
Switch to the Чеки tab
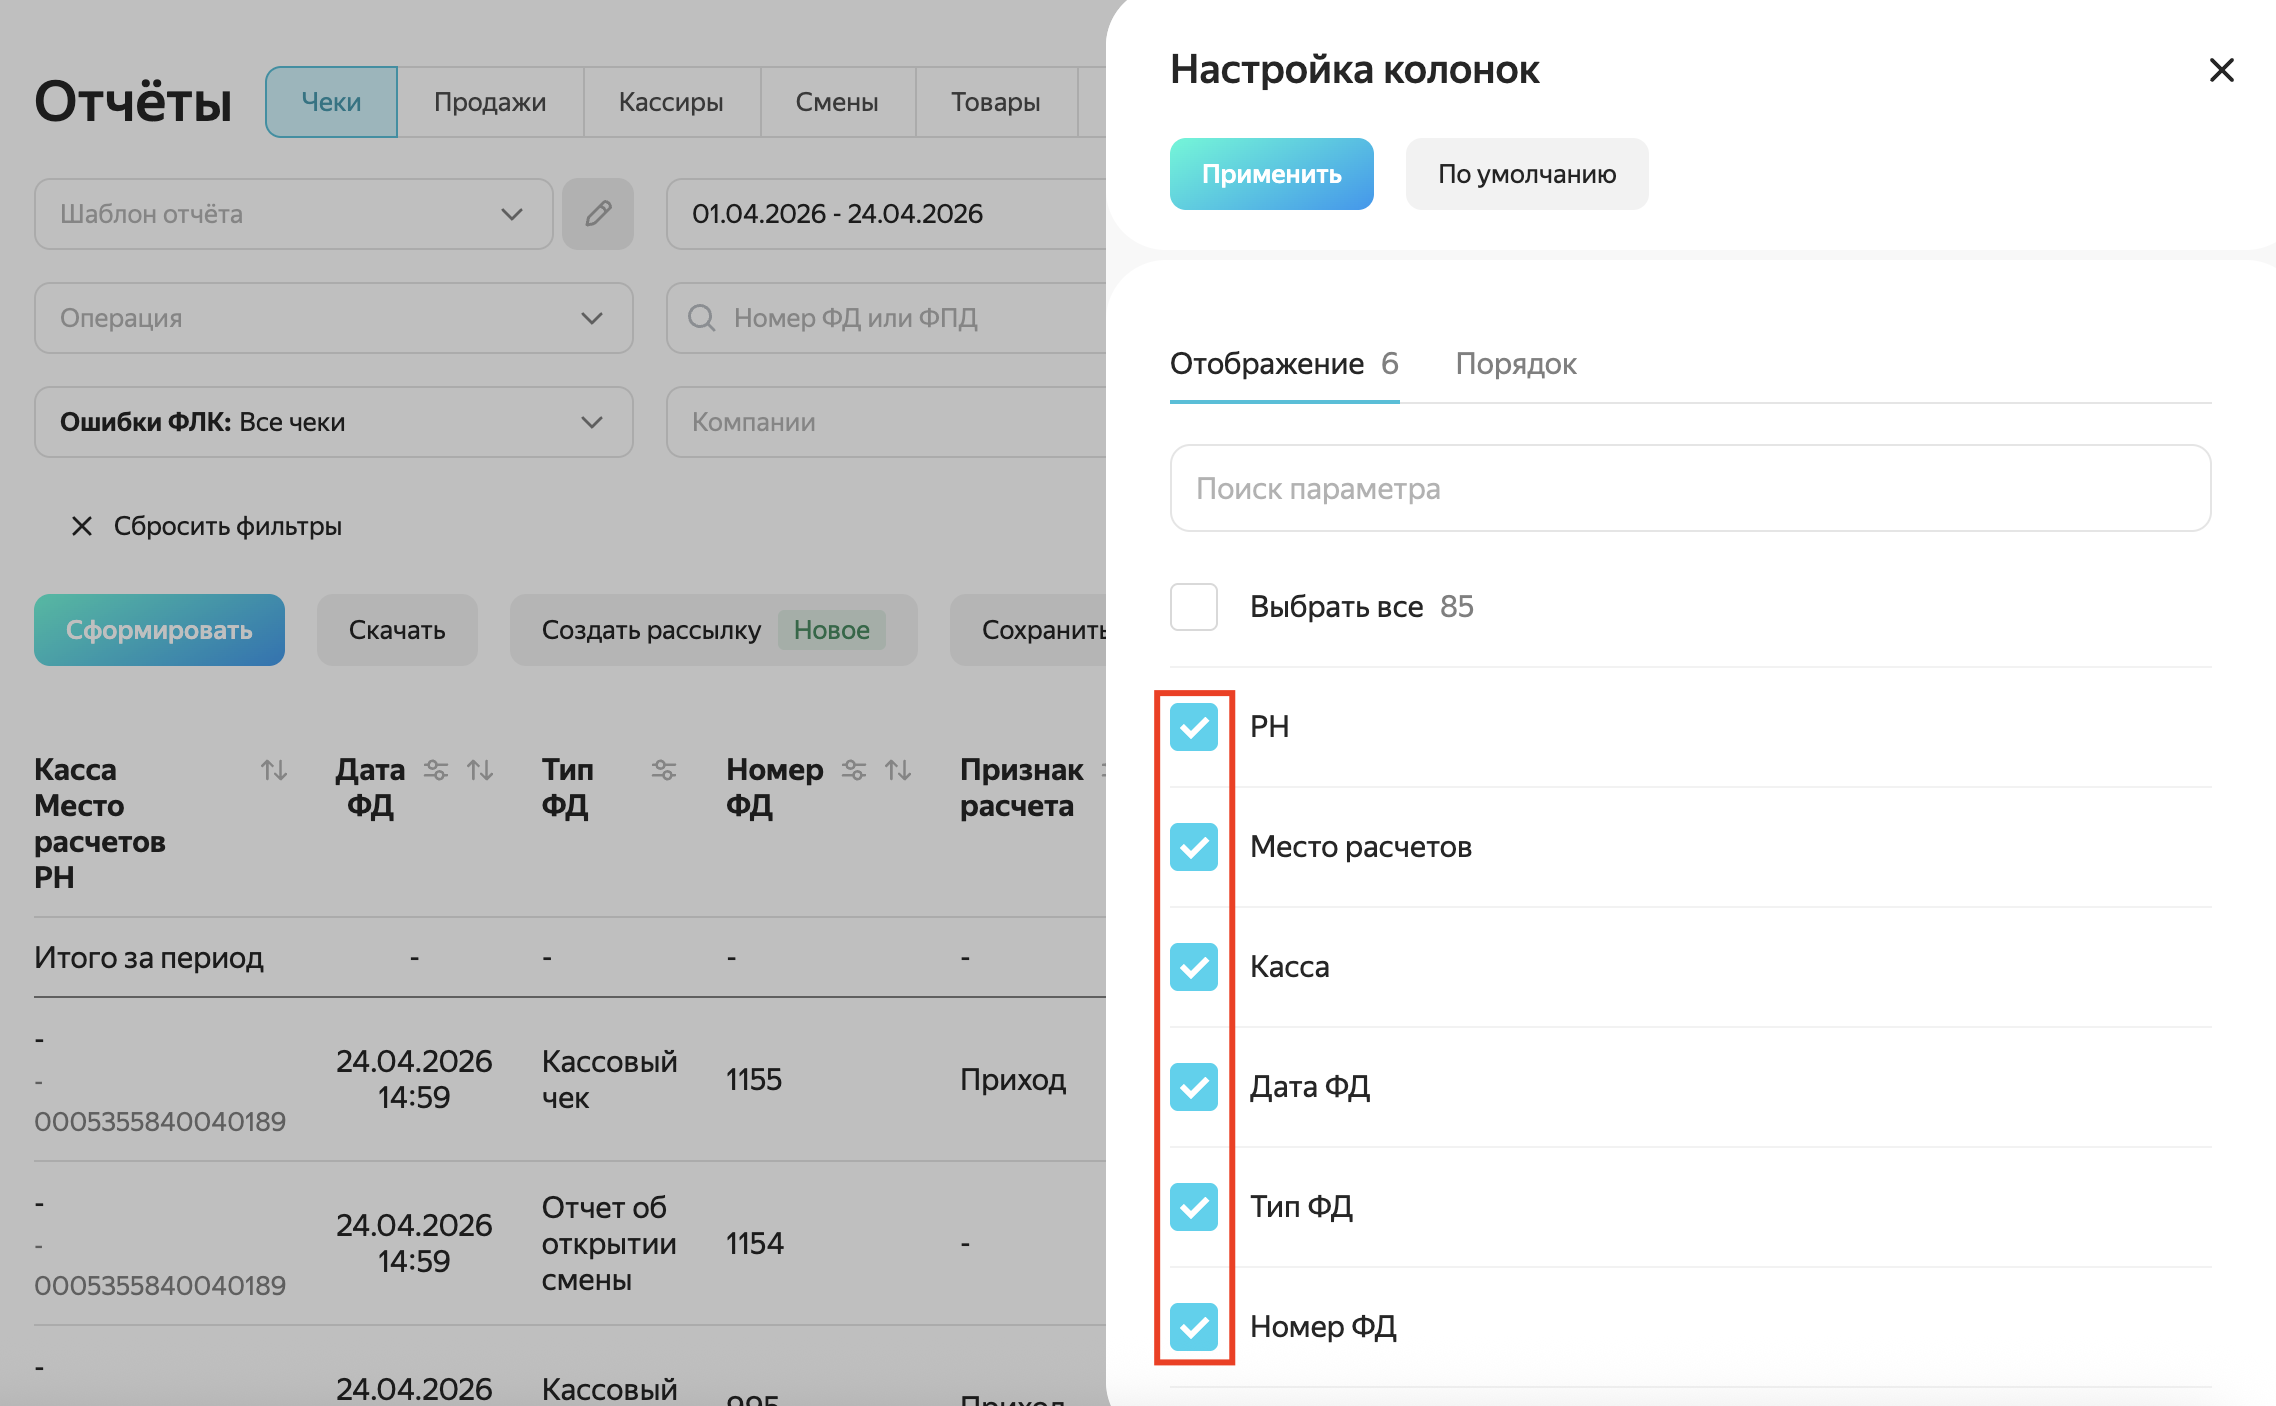(x=331, y=102)
